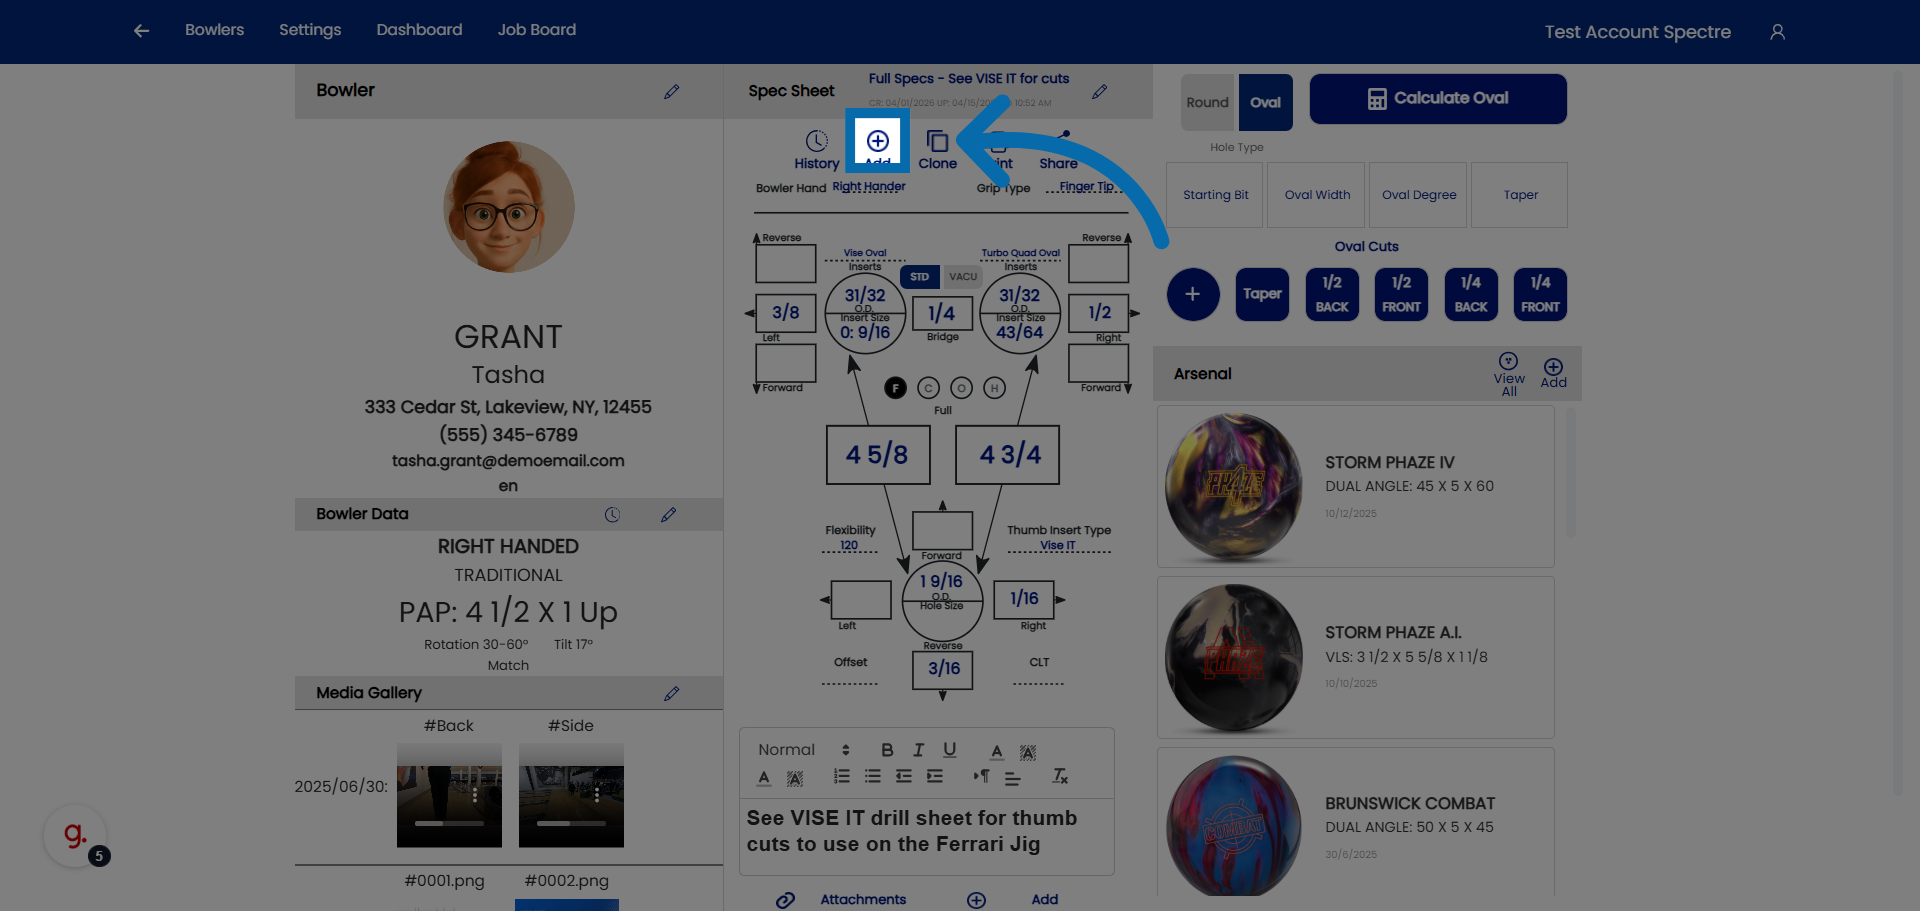Screen dimensions: 1920x911
Task: Insert a numbered list in notes
Action: click(842, 776)
